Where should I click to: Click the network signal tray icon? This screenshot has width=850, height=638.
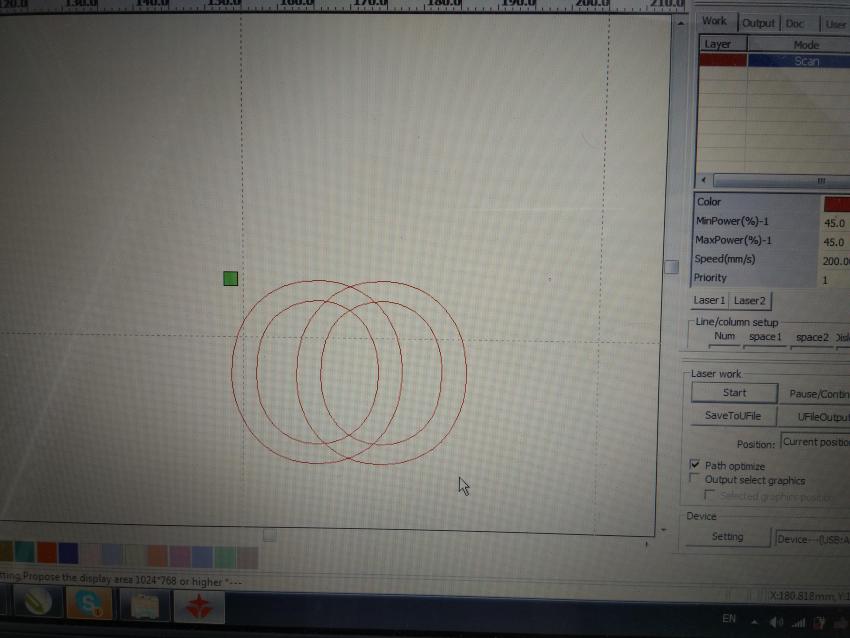[802, 620]
